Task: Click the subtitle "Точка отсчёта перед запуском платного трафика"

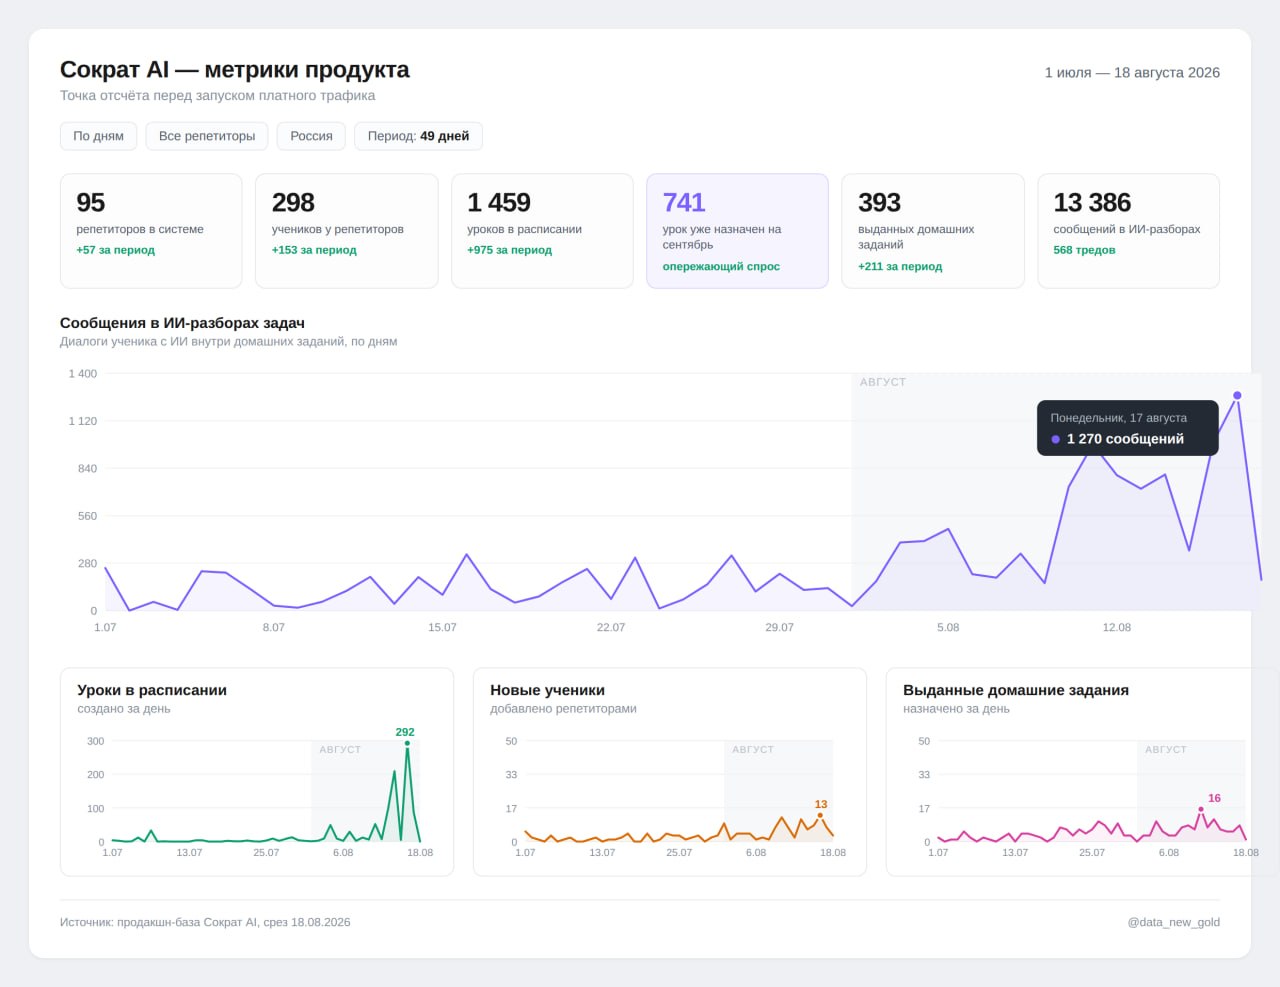Action: tap(217, 96)
